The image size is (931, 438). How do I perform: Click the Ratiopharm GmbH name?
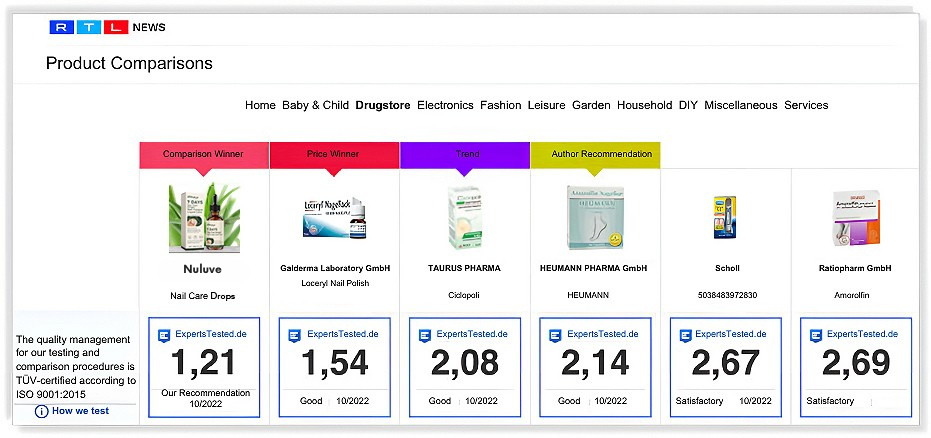(855, 268)
